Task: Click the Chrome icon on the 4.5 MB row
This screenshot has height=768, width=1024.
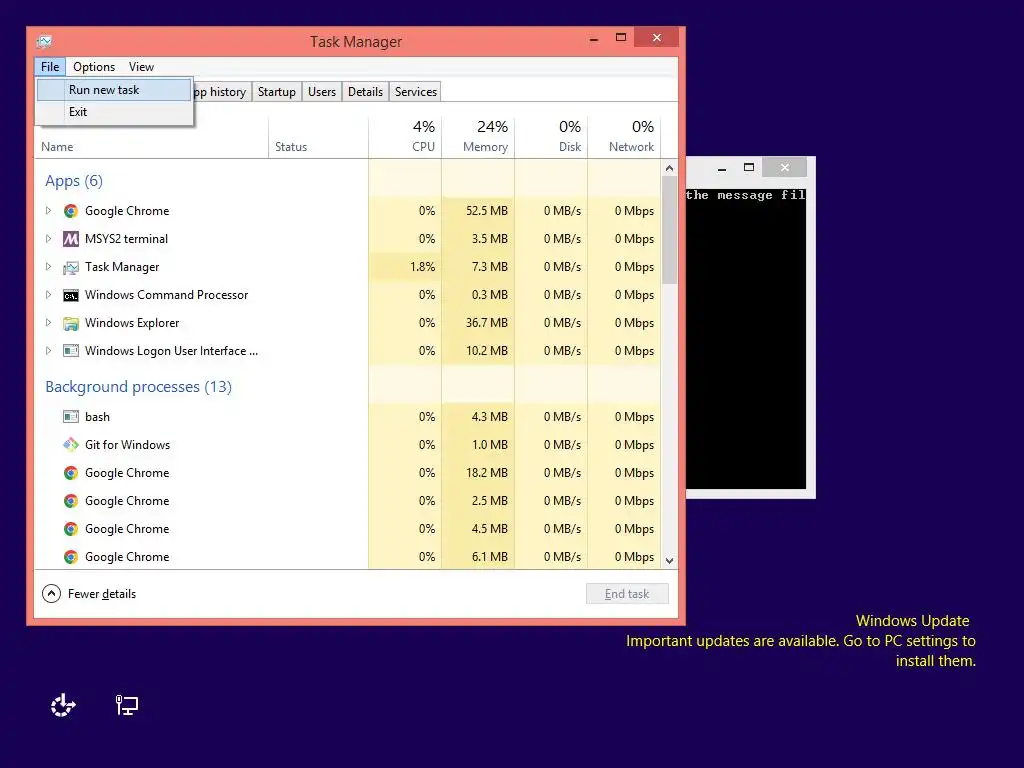Action: (x=71, y=529)
